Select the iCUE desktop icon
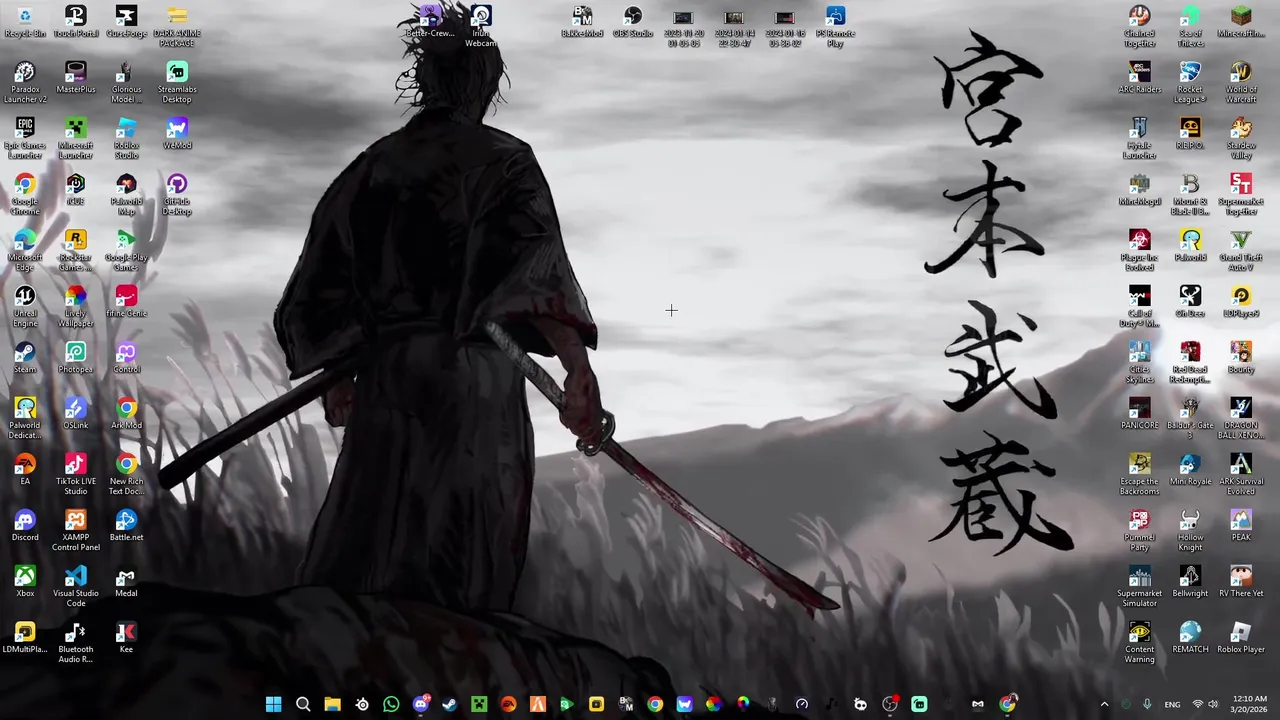Image resolution: width=1280 pixels, height=720 pixels. pos(76,190)
